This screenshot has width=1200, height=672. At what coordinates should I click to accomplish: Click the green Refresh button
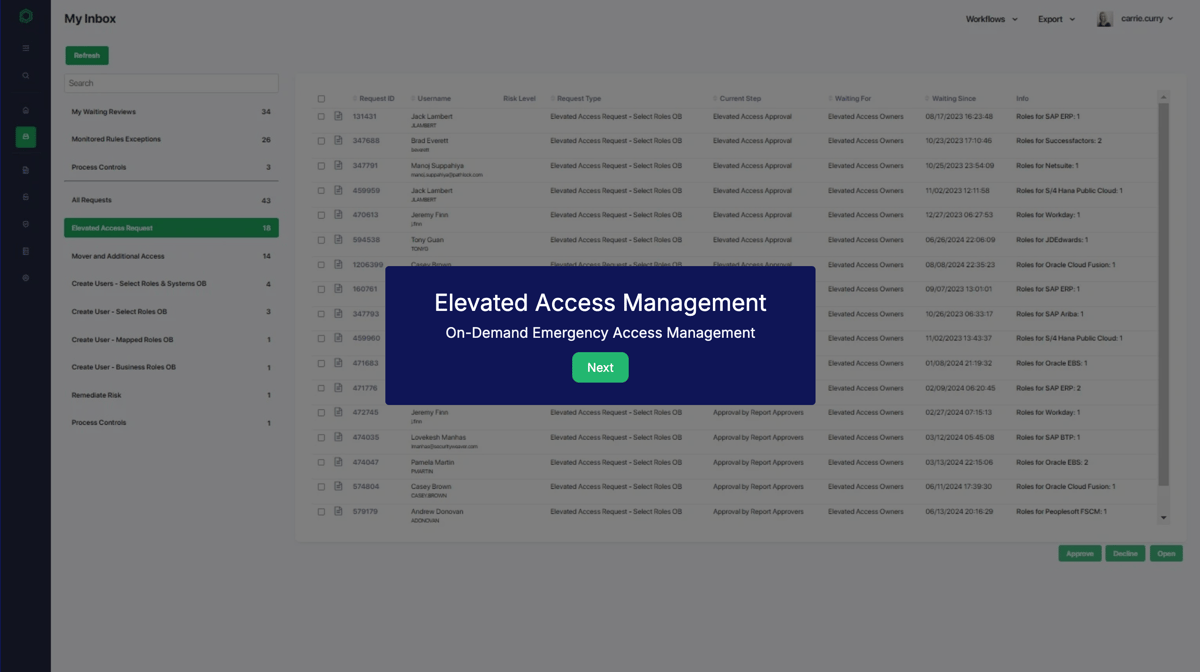pos(87,55)
